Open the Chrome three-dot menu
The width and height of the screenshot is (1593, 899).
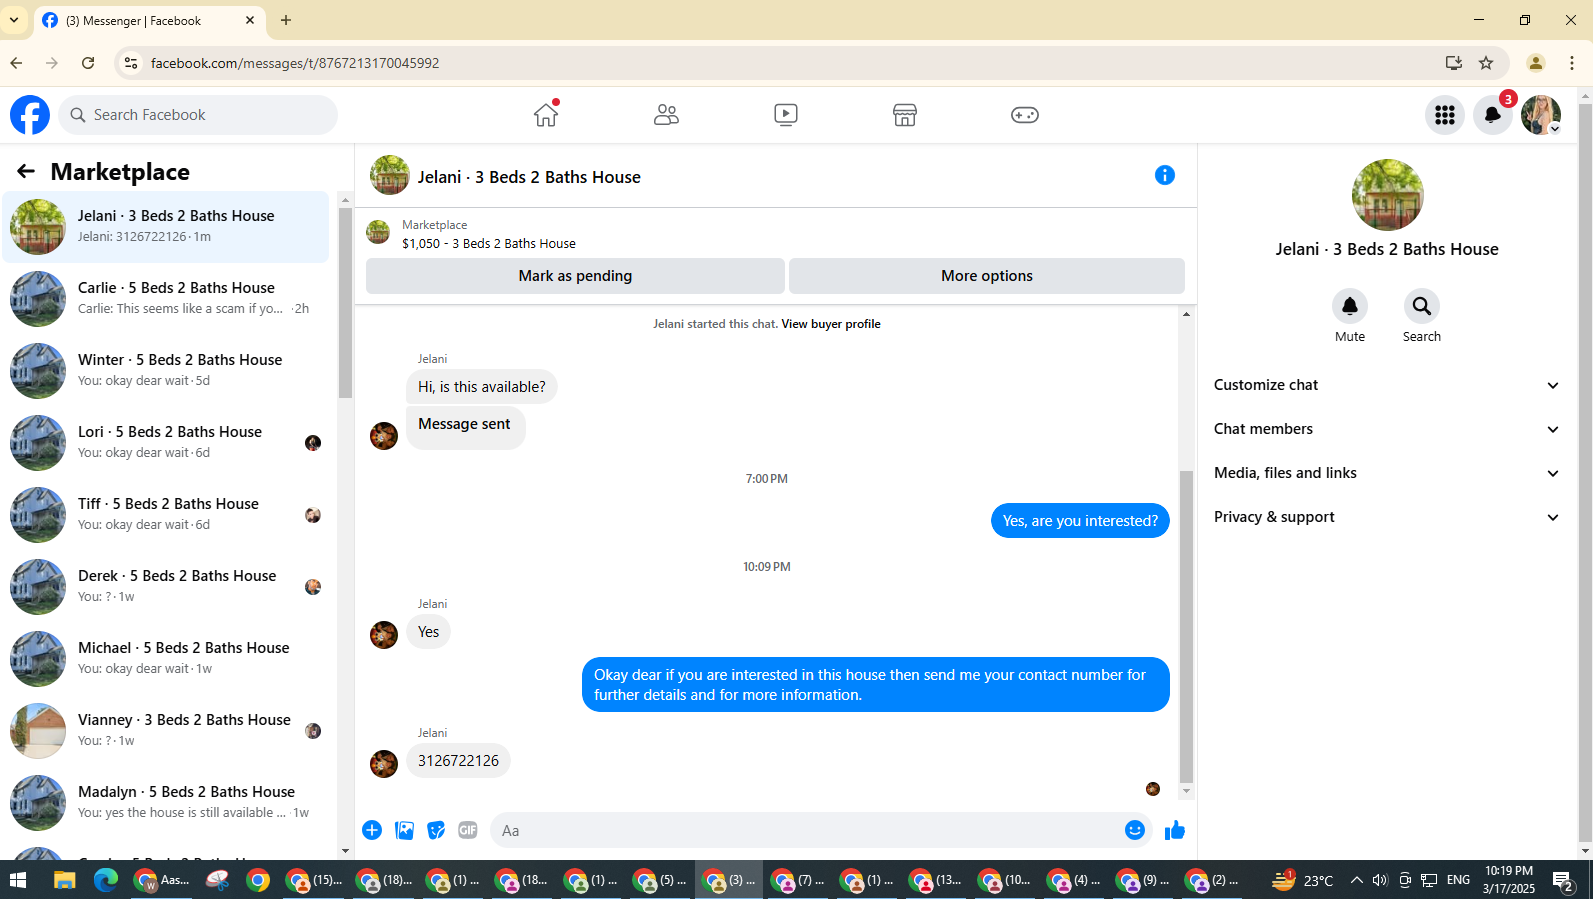click(x=1572, y=63)
